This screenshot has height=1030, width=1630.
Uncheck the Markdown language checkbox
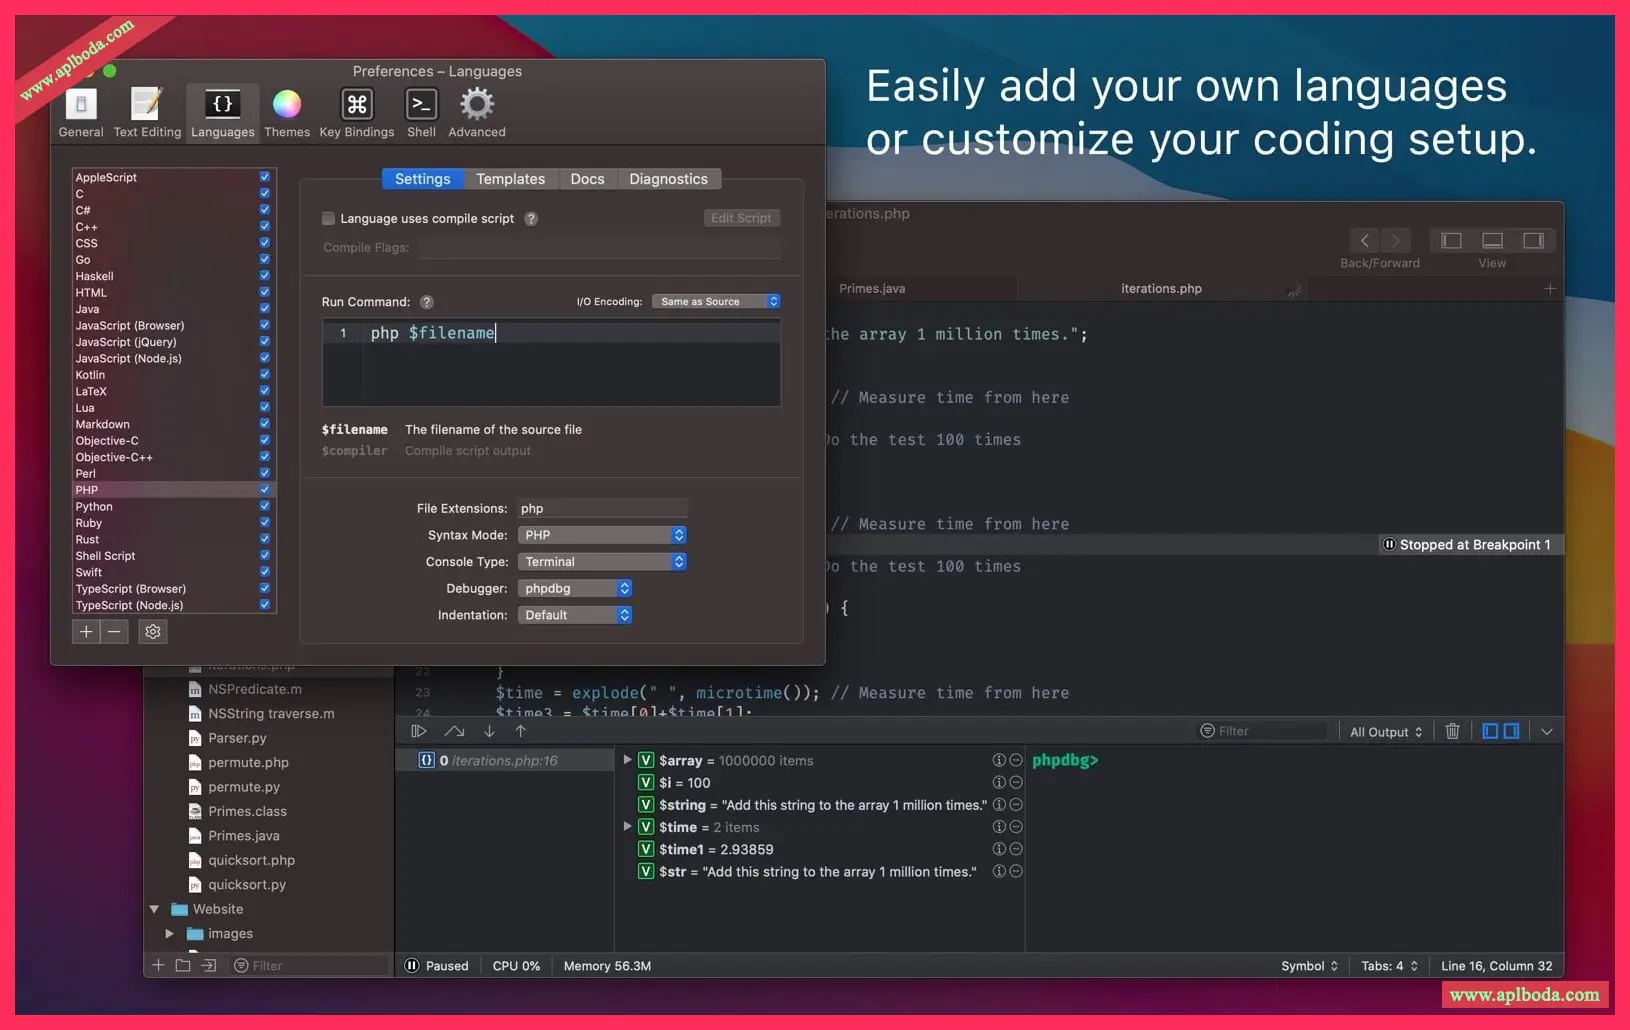pyautogui.click(x=265, y=424)
